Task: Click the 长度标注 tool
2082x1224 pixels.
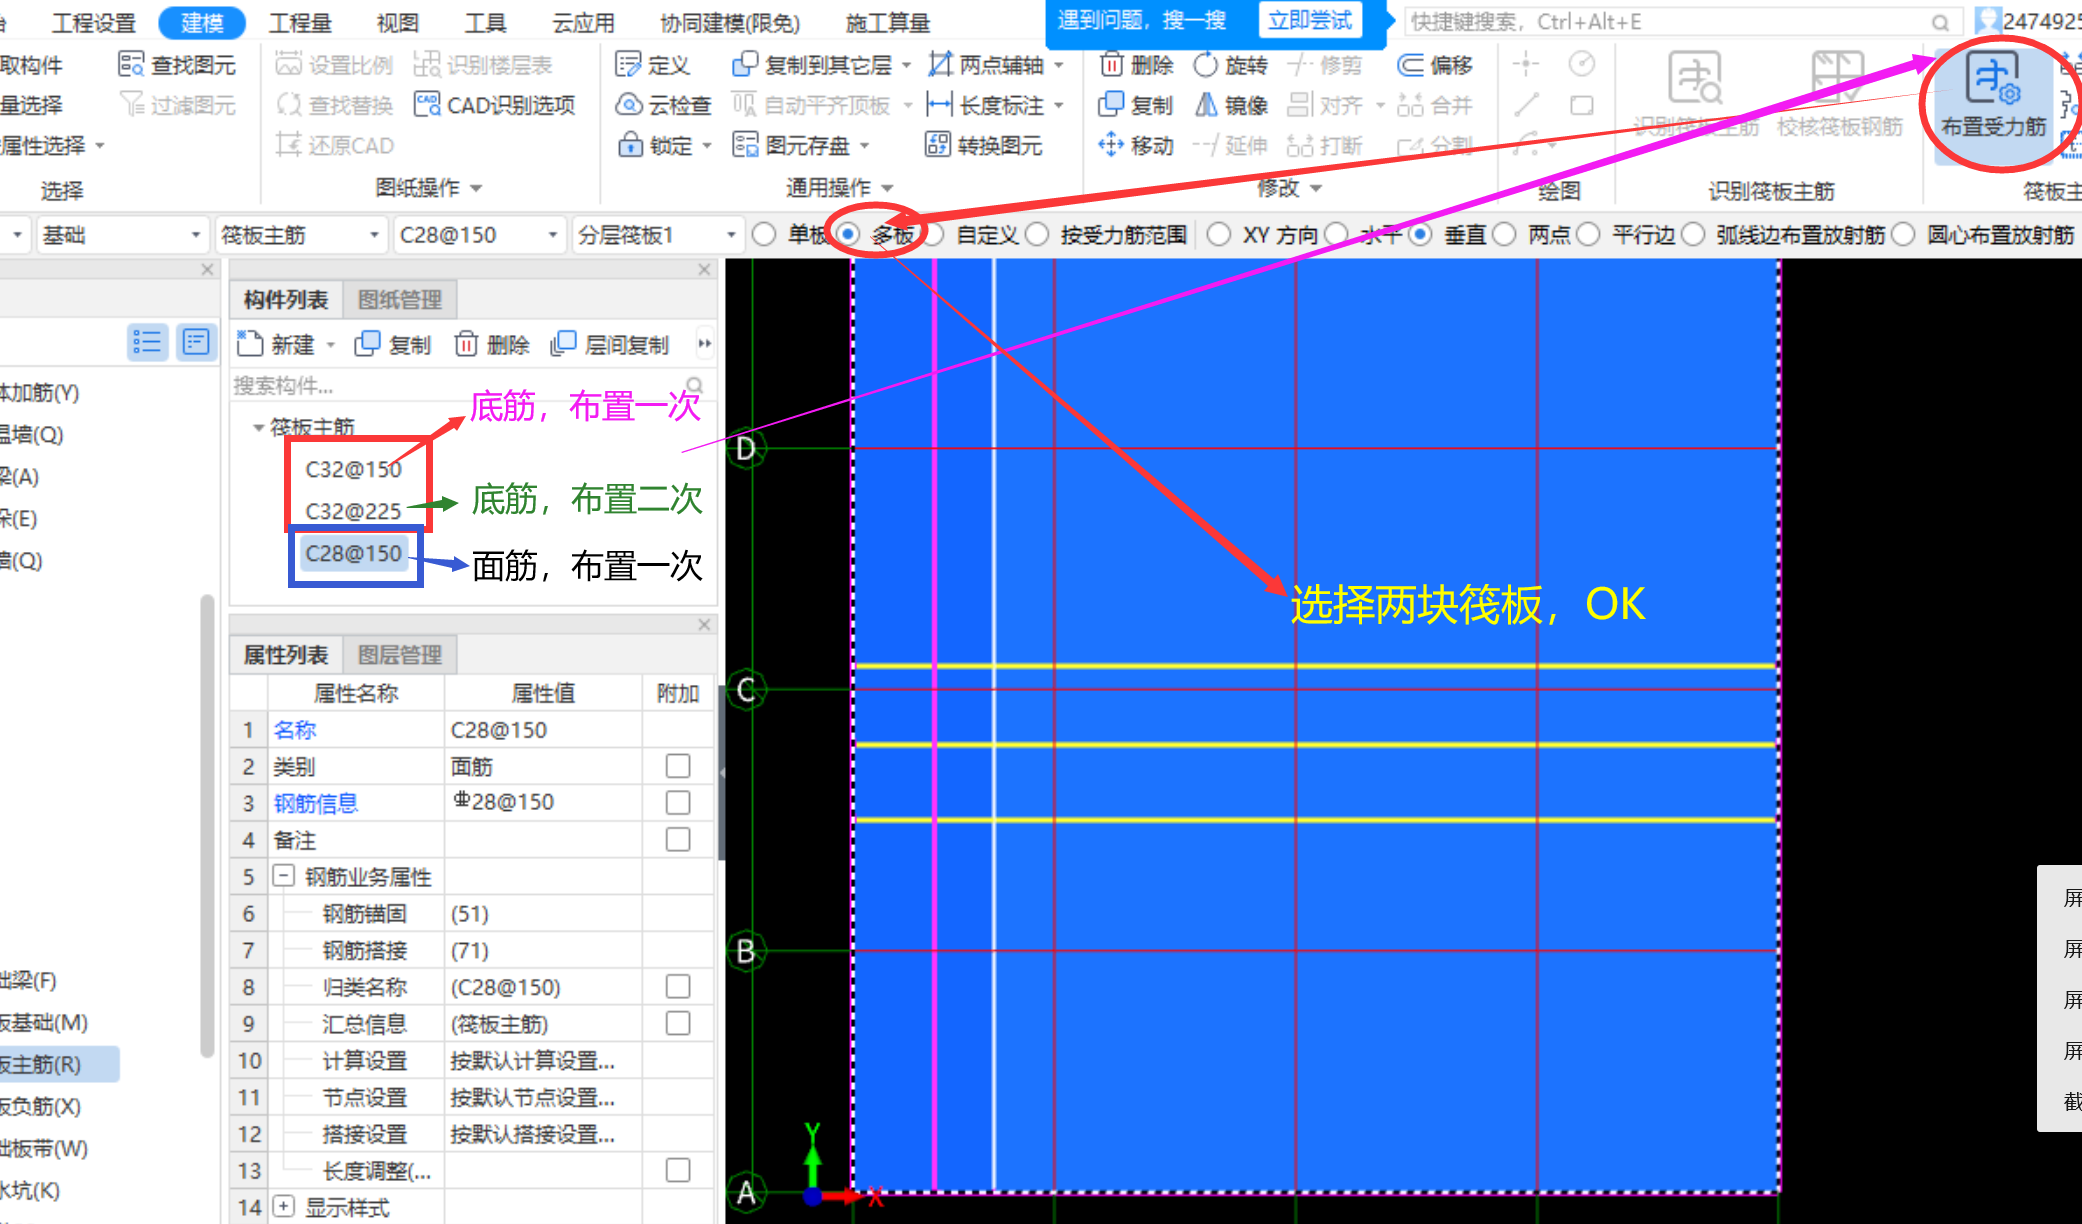Action: (986, 105)
